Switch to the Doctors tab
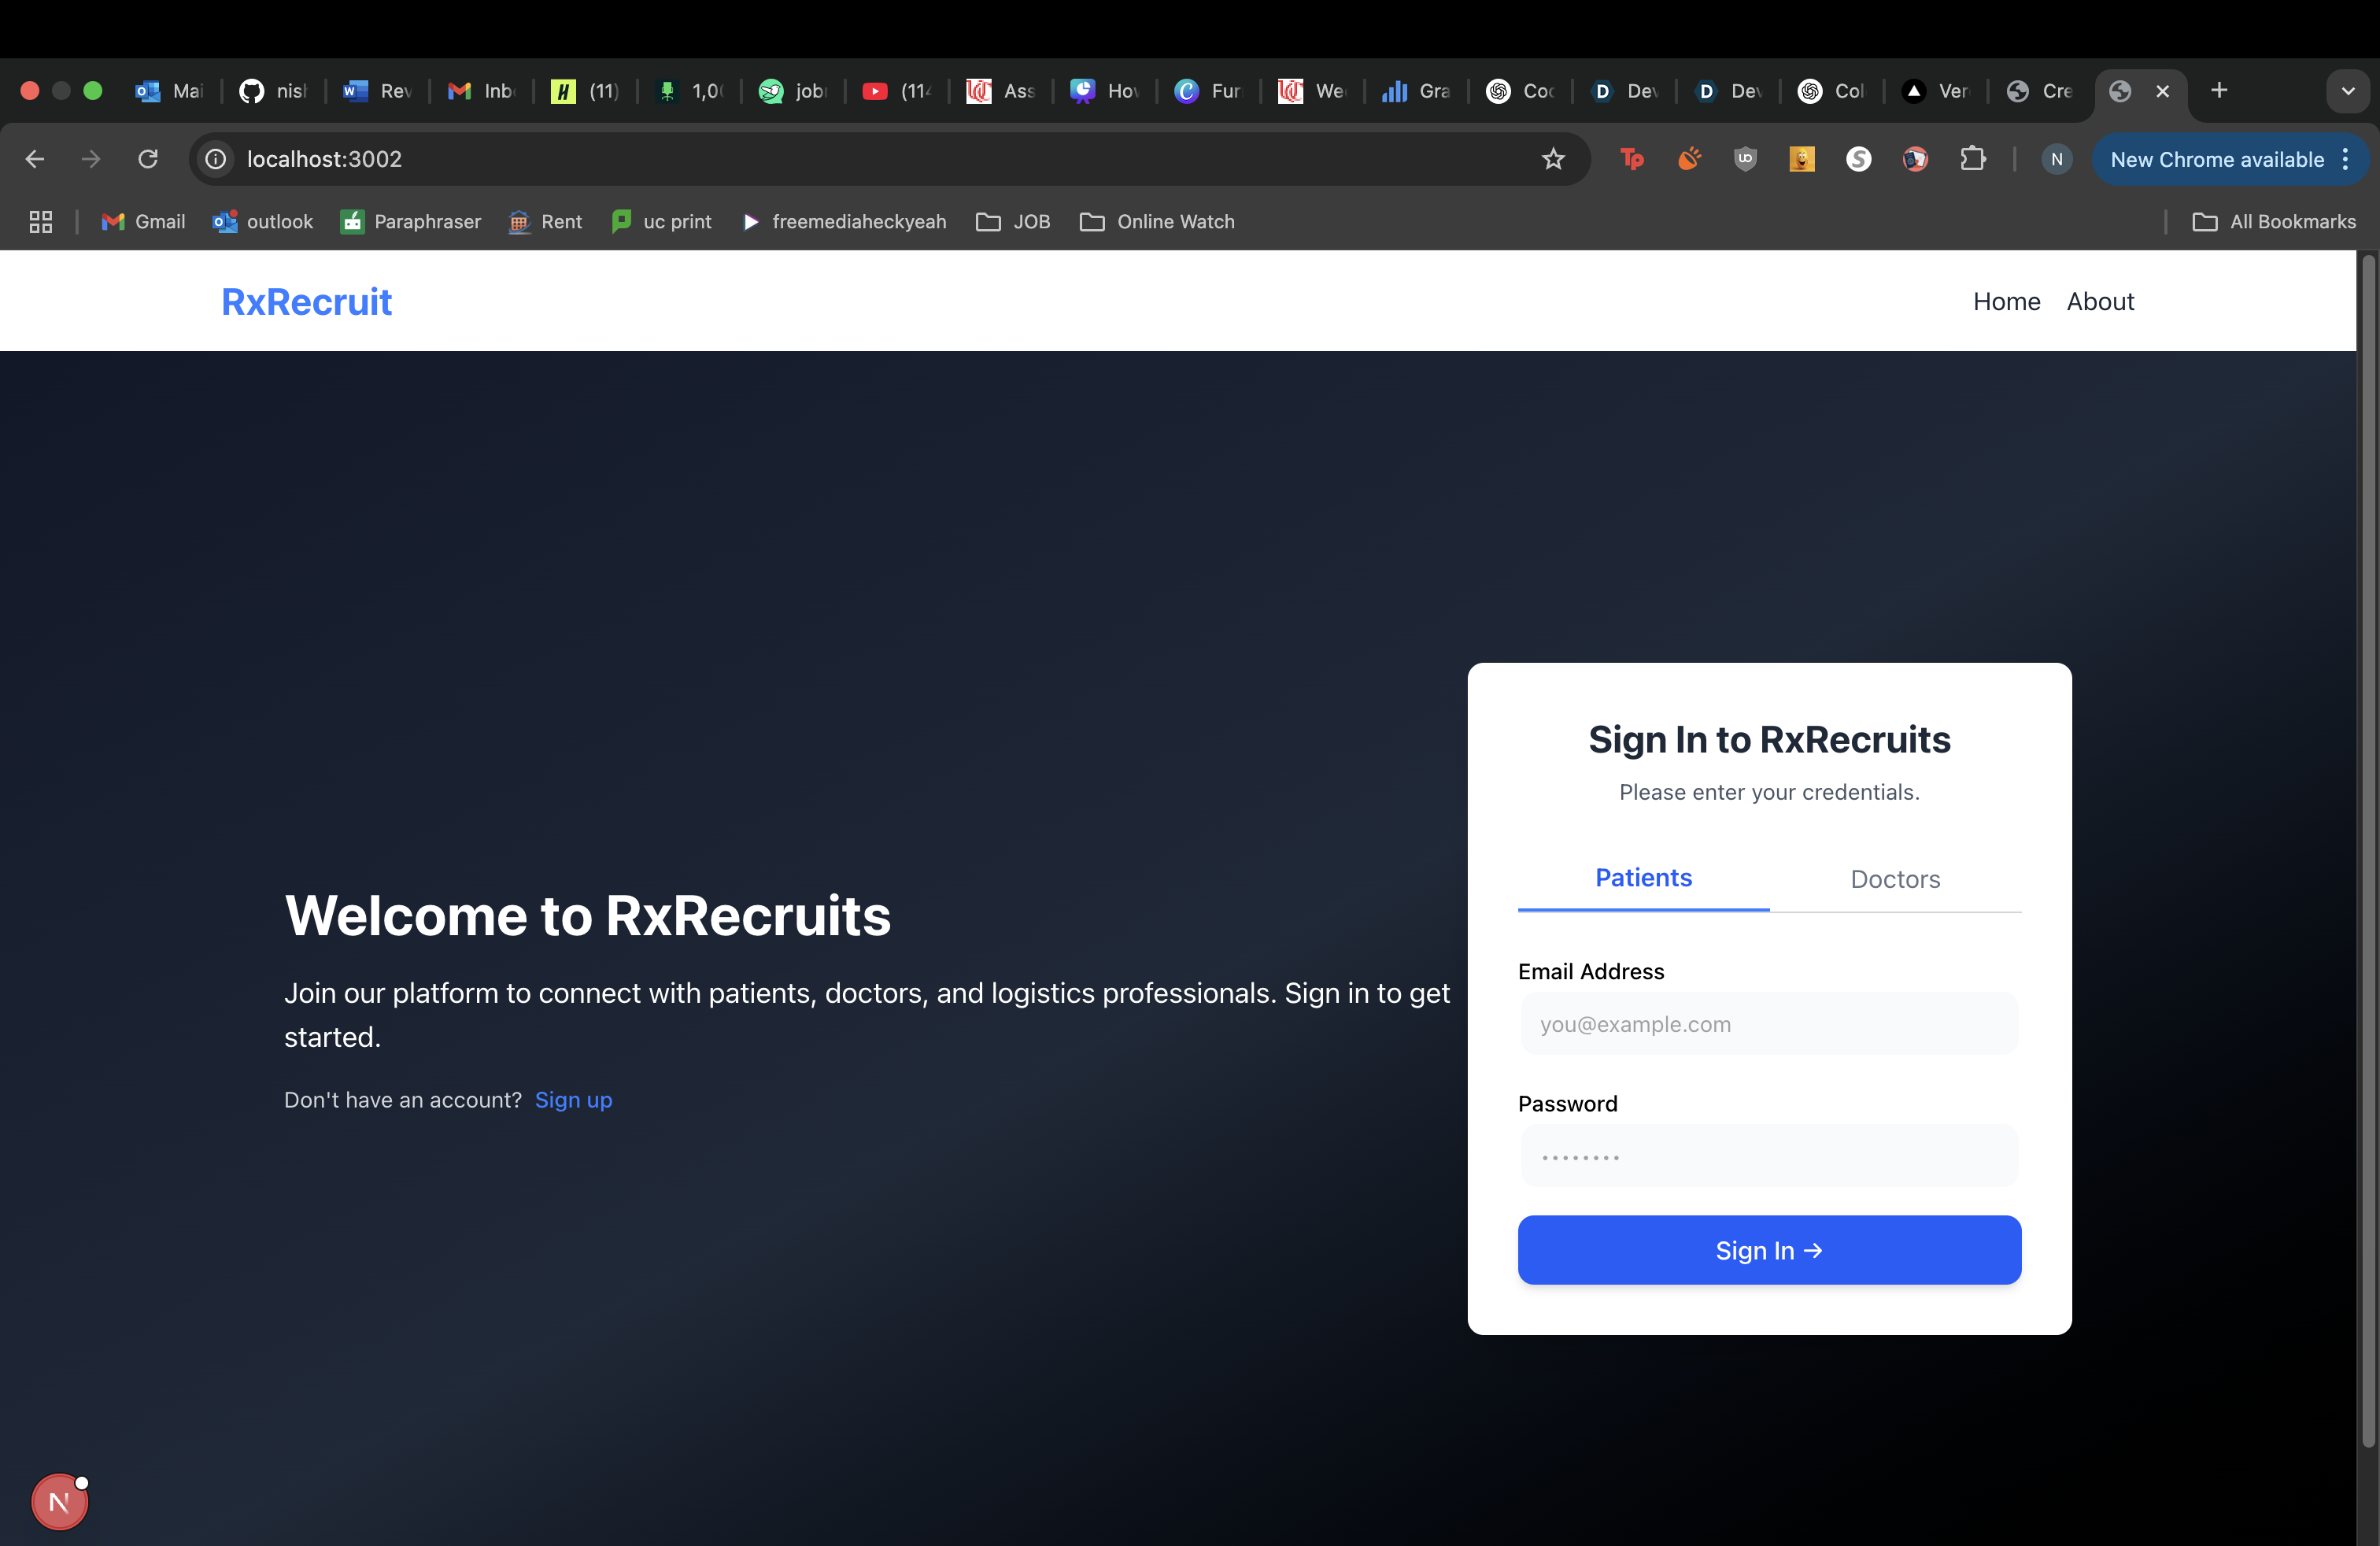This screenshot has width=2380, height=1546. click(x=1895, y=879)
